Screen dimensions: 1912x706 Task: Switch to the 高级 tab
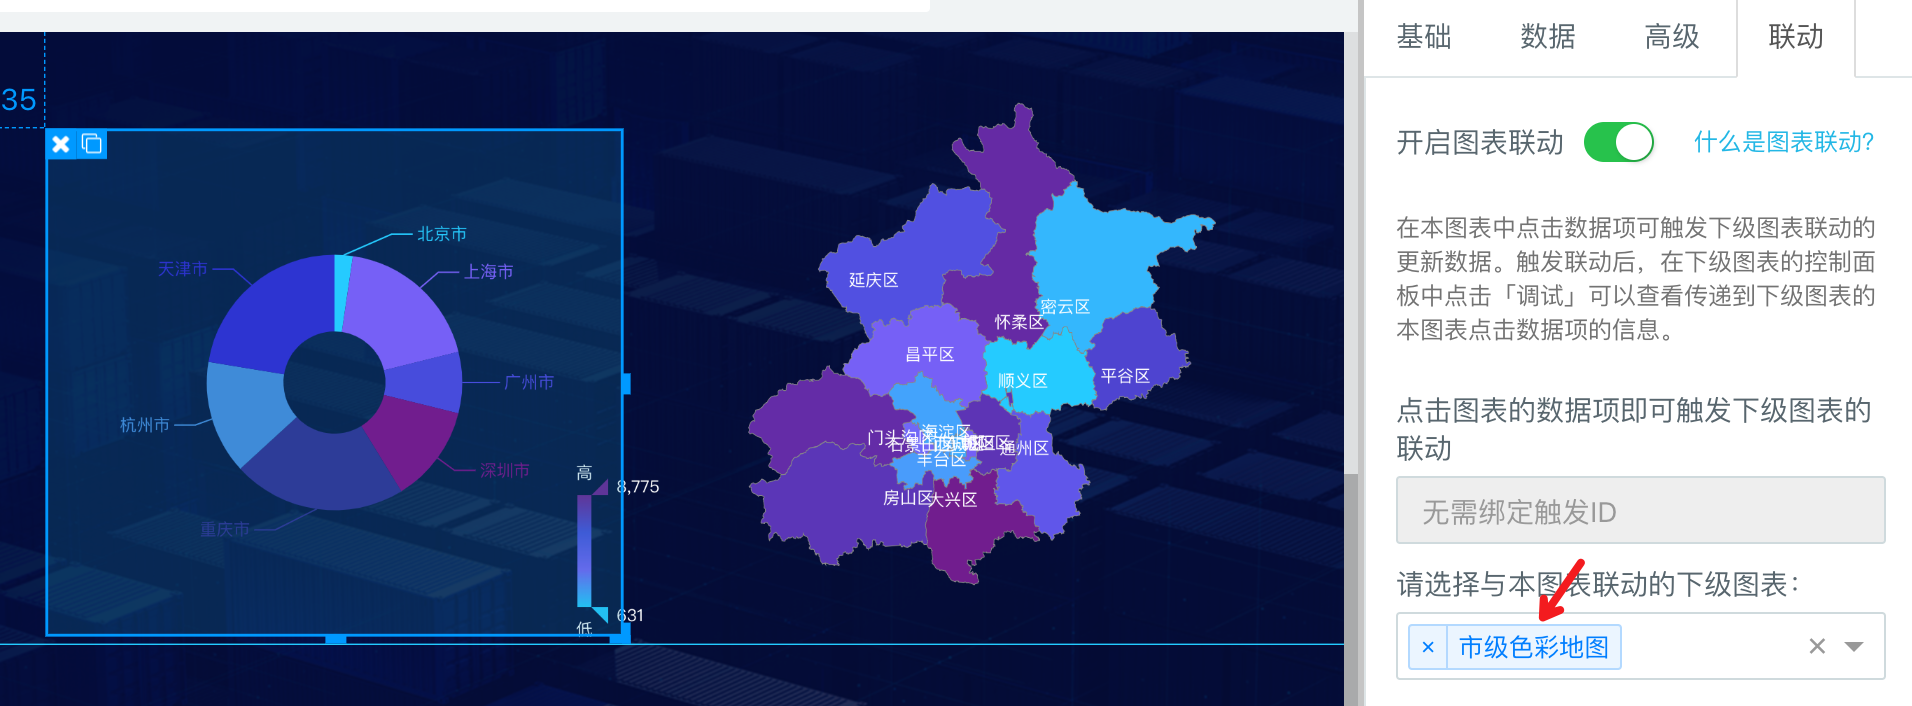[x=1672, y=37]
